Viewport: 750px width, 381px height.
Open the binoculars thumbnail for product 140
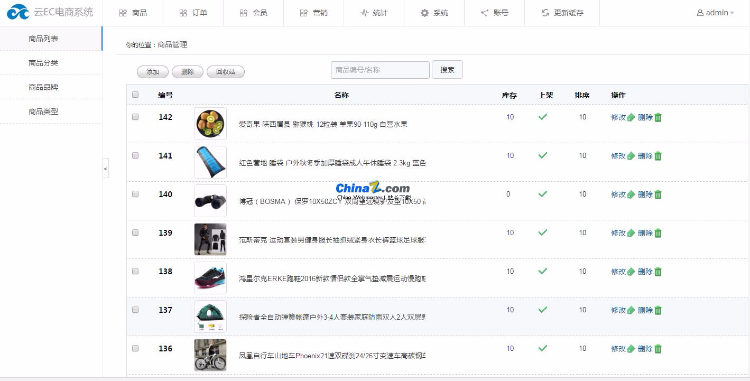210,201
